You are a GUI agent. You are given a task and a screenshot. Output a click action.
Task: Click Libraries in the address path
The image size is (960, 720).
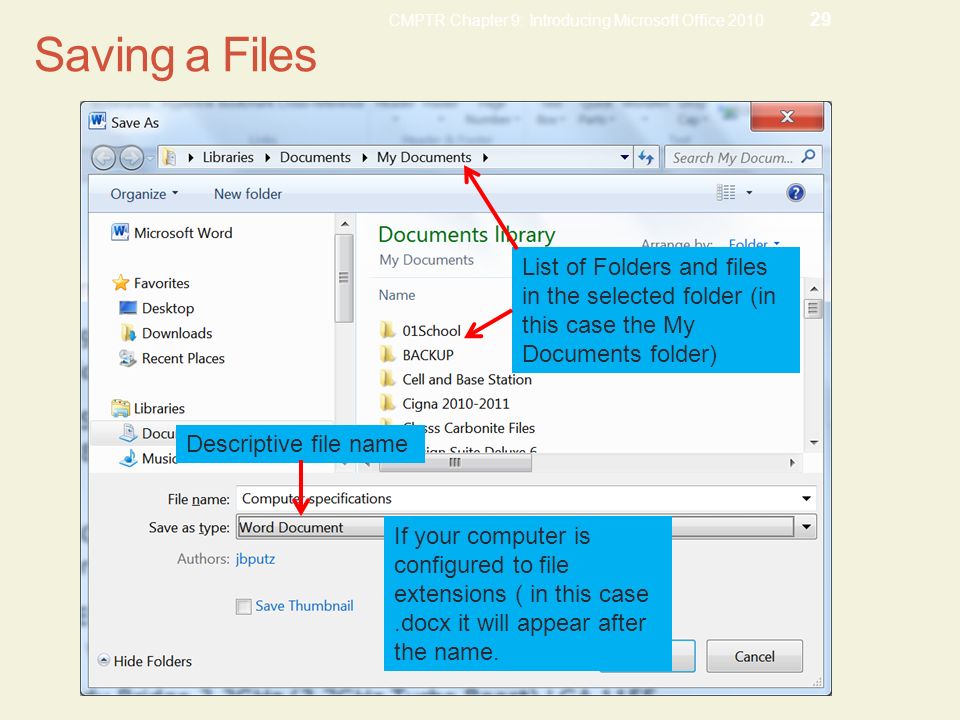[x=228, y=157]
